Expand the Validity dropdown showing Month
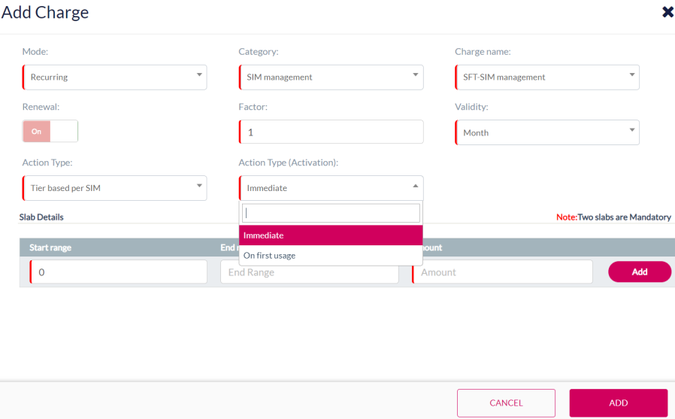 546,132
